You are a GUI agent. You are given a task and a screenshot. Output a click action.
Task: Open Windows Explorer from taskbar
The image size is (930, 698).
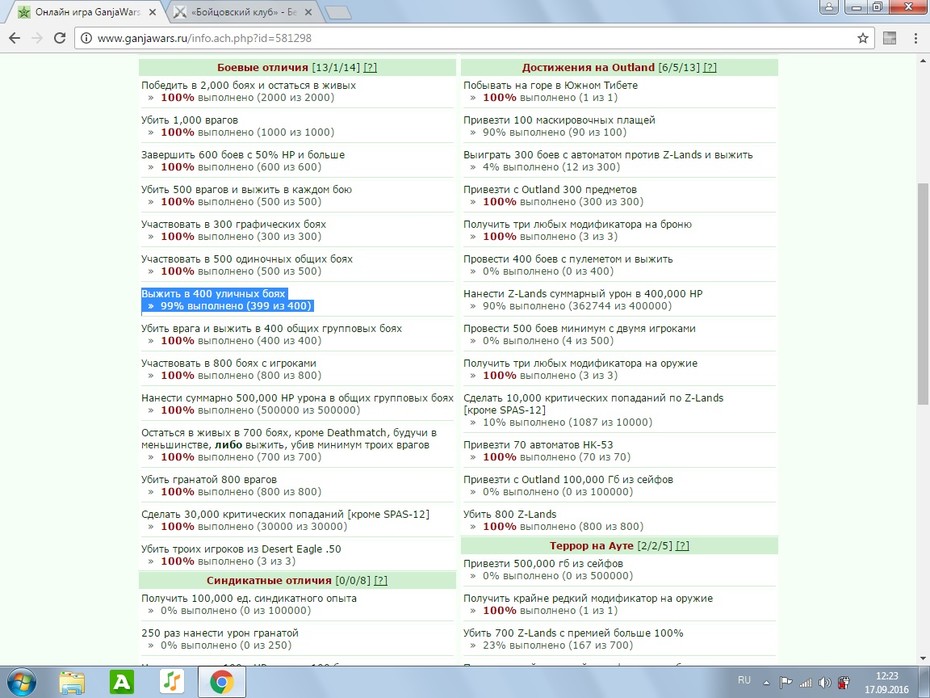72,683
